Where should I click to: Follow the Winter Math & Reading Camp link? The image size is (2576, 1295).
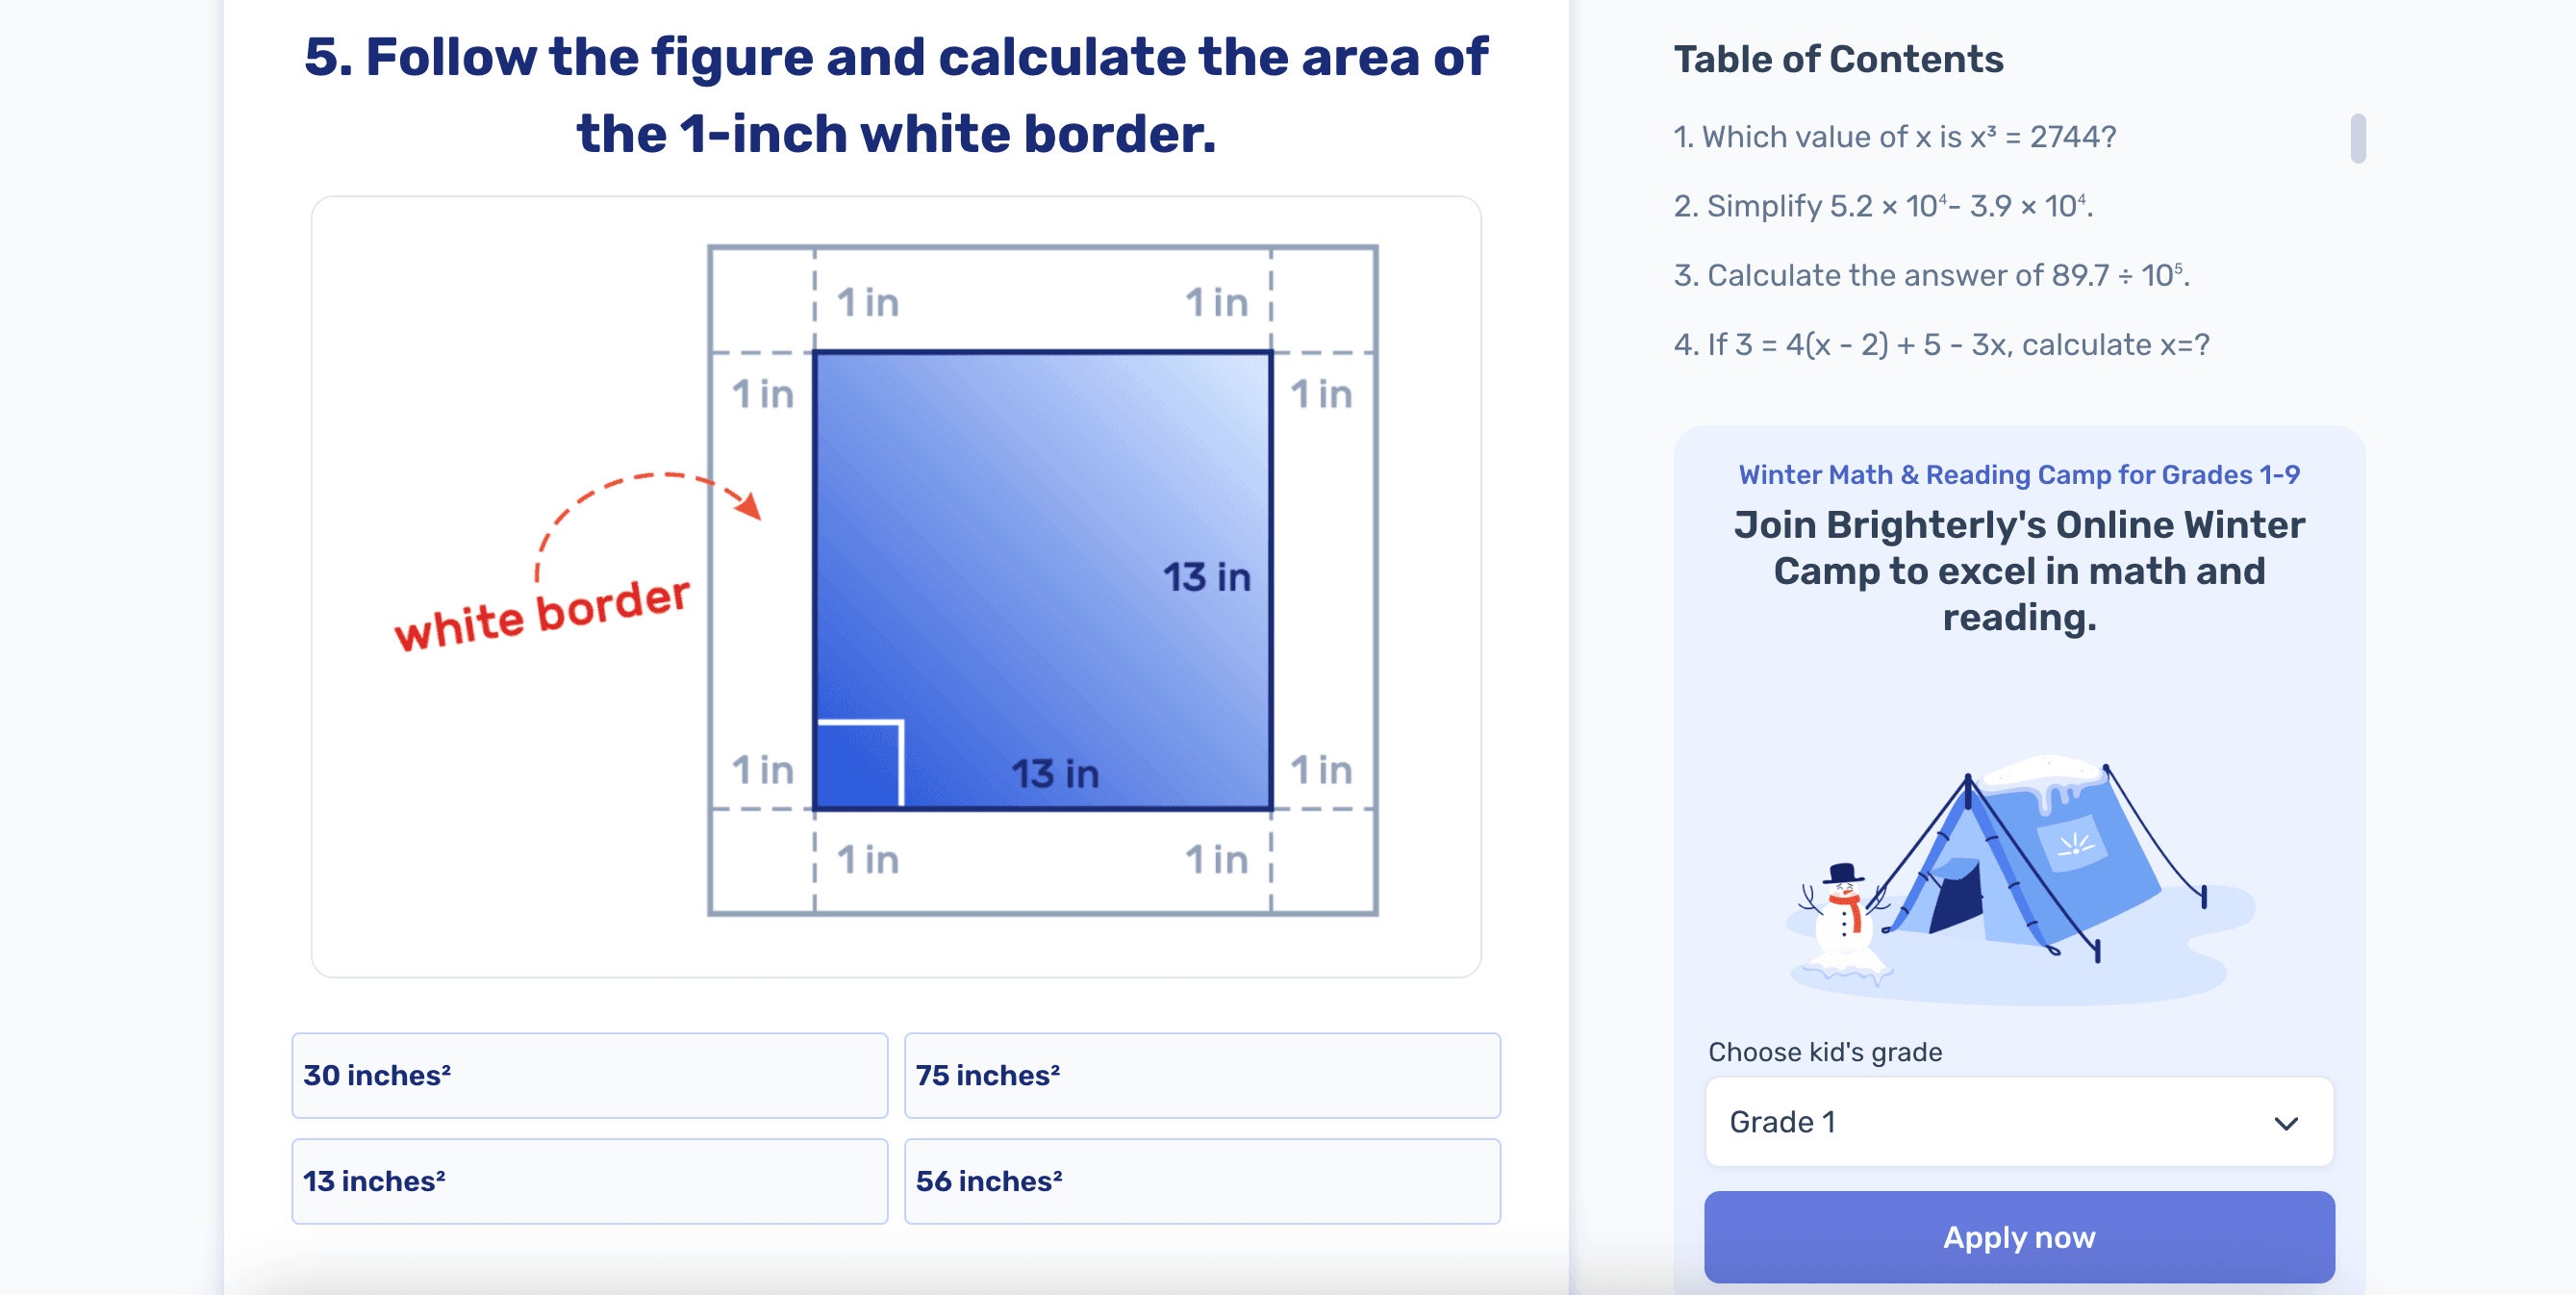(2019, 474)
